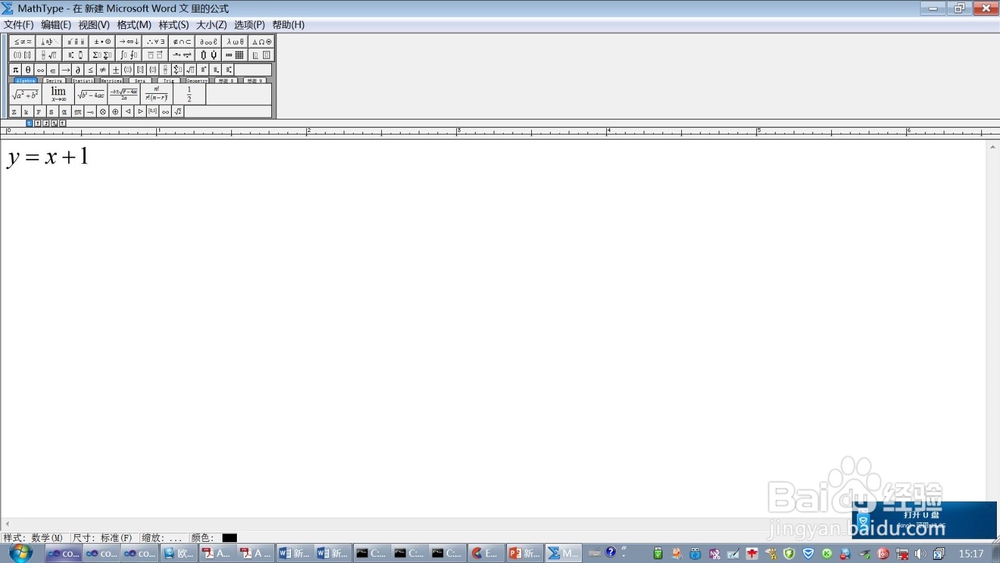Click the status bar size 标准(F)

pyautogui.click(x=116, y=537)
